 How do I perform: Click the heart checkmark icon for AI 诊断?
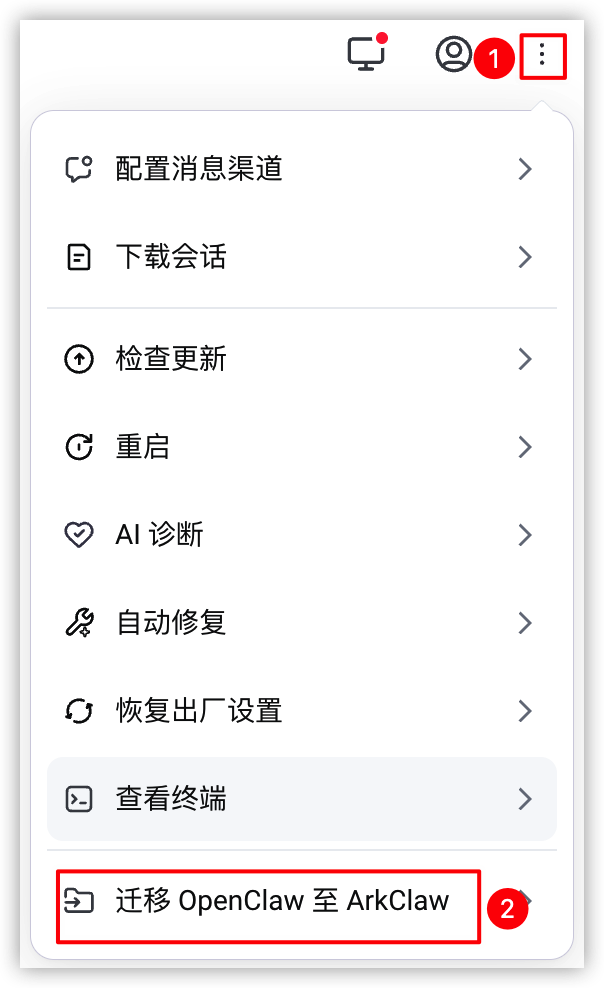click(79, 535)
